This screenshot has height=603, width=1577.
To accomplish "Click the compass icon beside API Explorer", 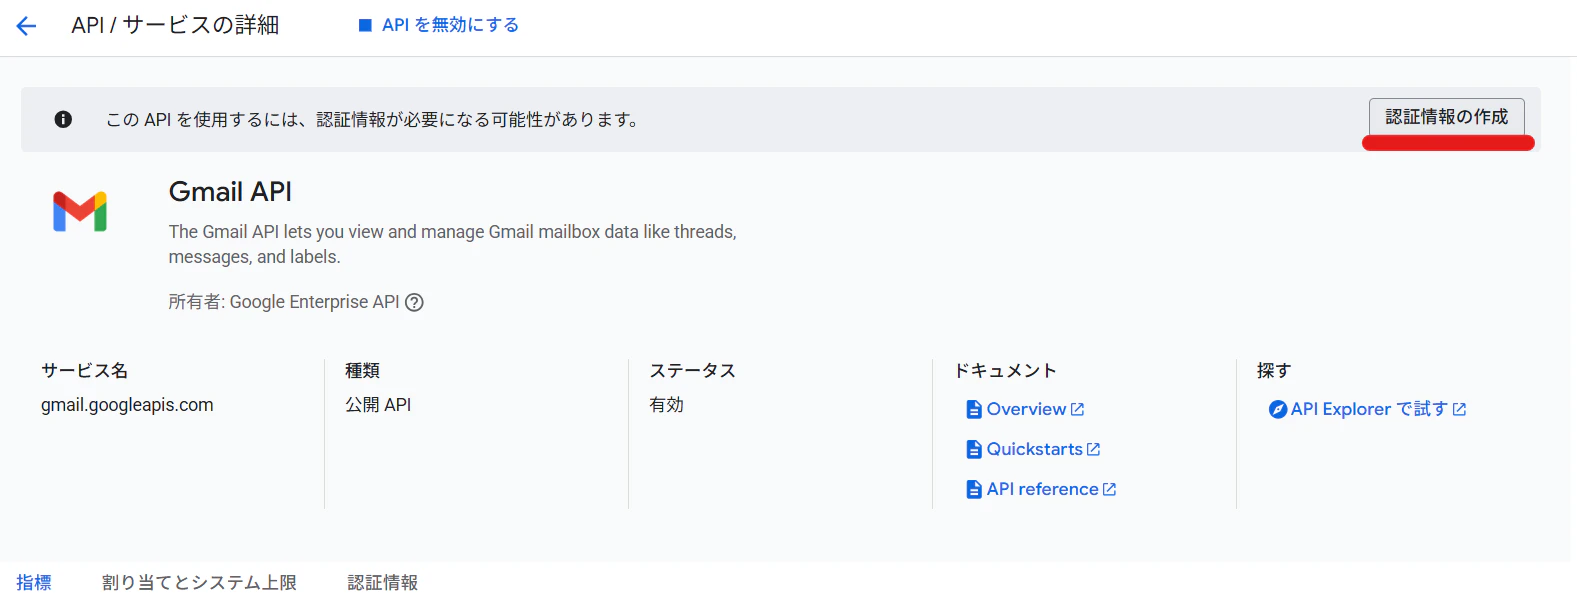I will coord(1278,409).
